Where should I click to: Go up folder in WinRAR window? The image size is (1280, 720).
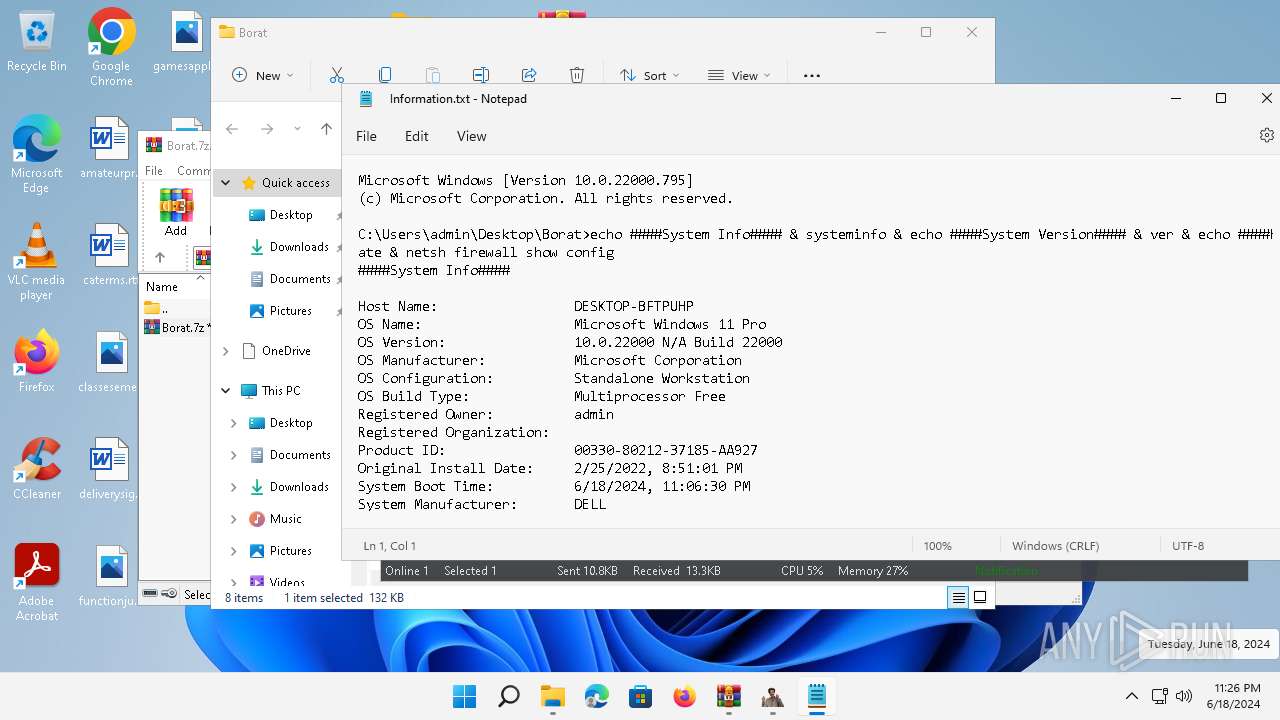[x=160, y=257]
